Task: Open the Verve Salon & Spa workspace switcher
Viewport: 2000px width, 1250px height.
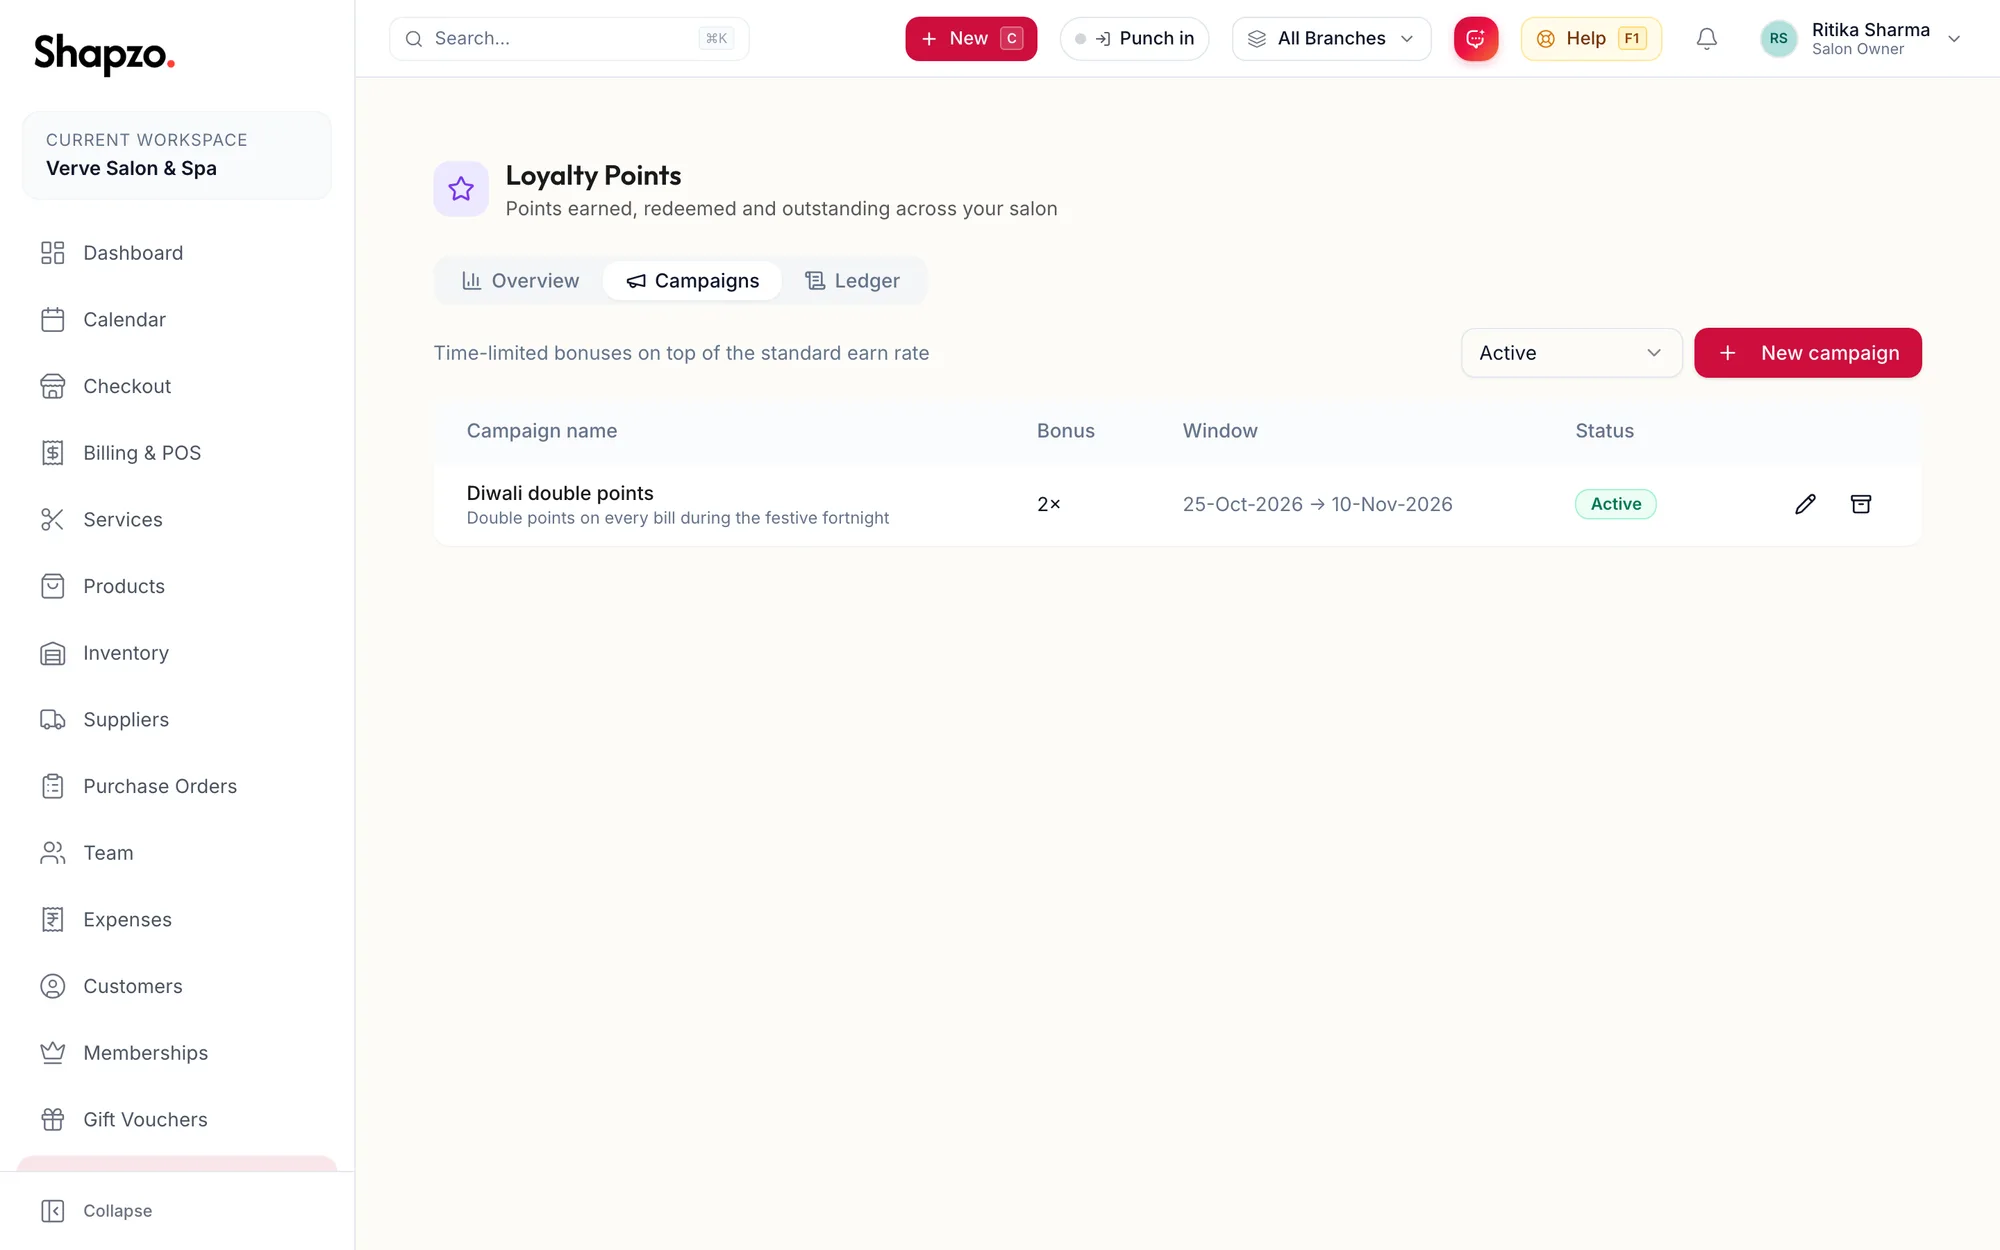Action: [x=177, y=155]
